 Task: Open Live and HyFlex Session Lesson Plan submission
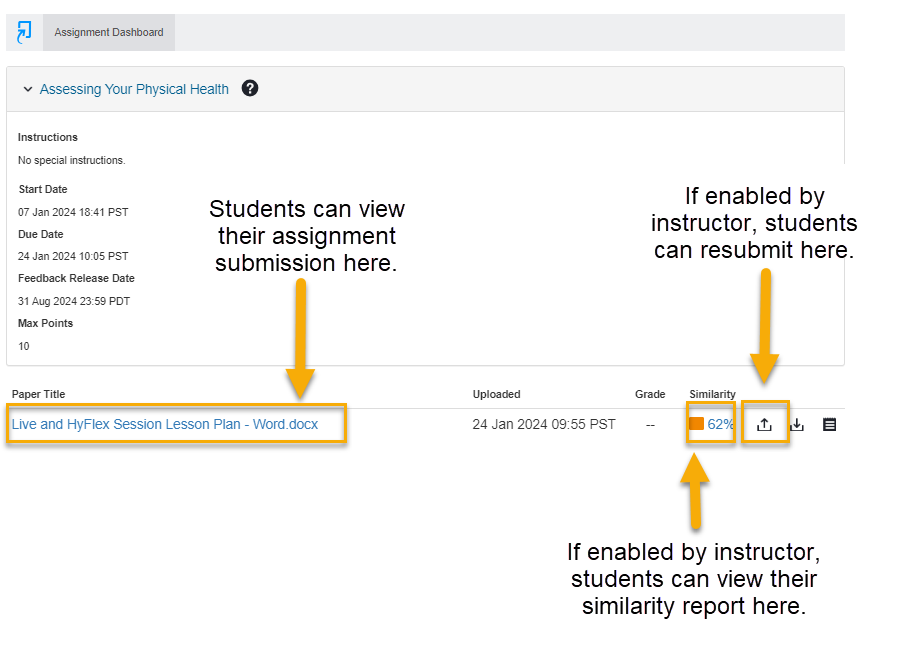[165, 424]
